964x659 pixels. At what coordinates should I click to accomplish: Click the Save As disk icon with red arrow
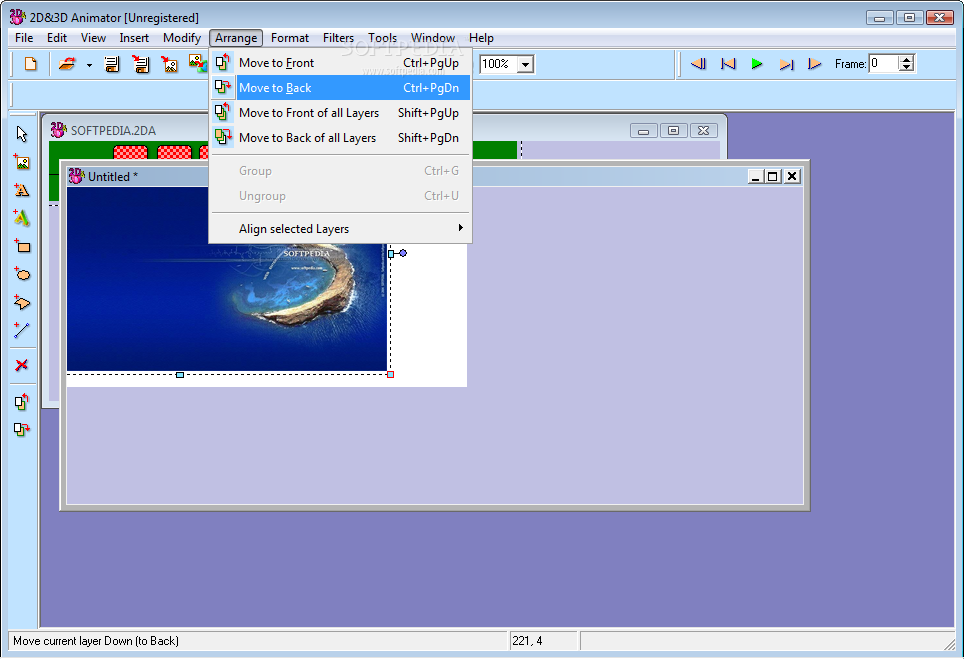pos(141,64)
